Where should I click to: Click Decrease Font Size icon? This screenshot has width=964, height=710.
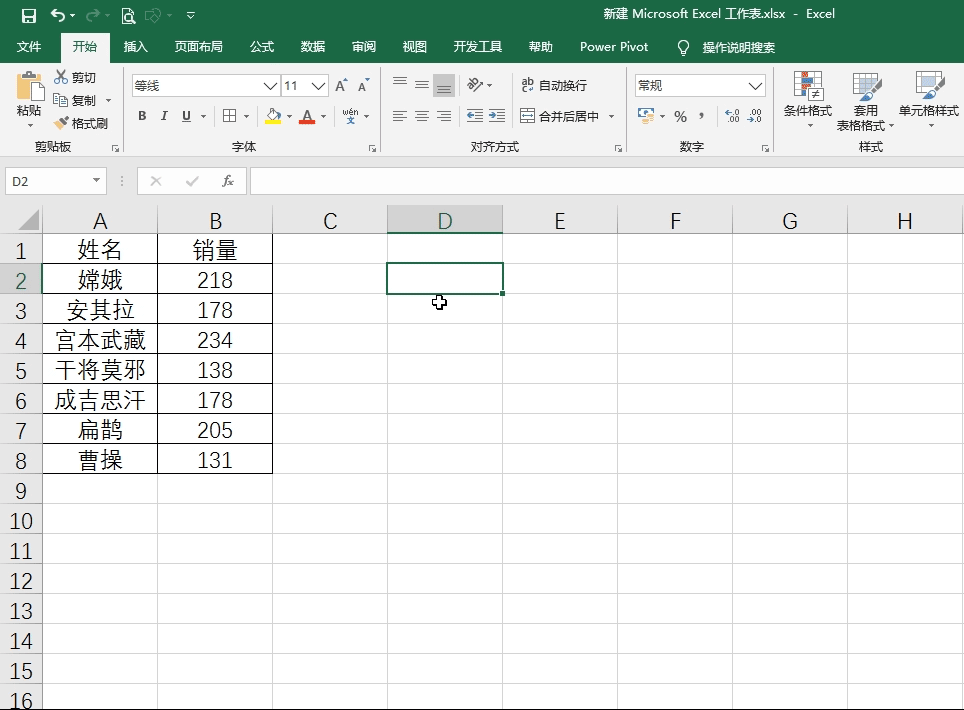click(364, 85)
